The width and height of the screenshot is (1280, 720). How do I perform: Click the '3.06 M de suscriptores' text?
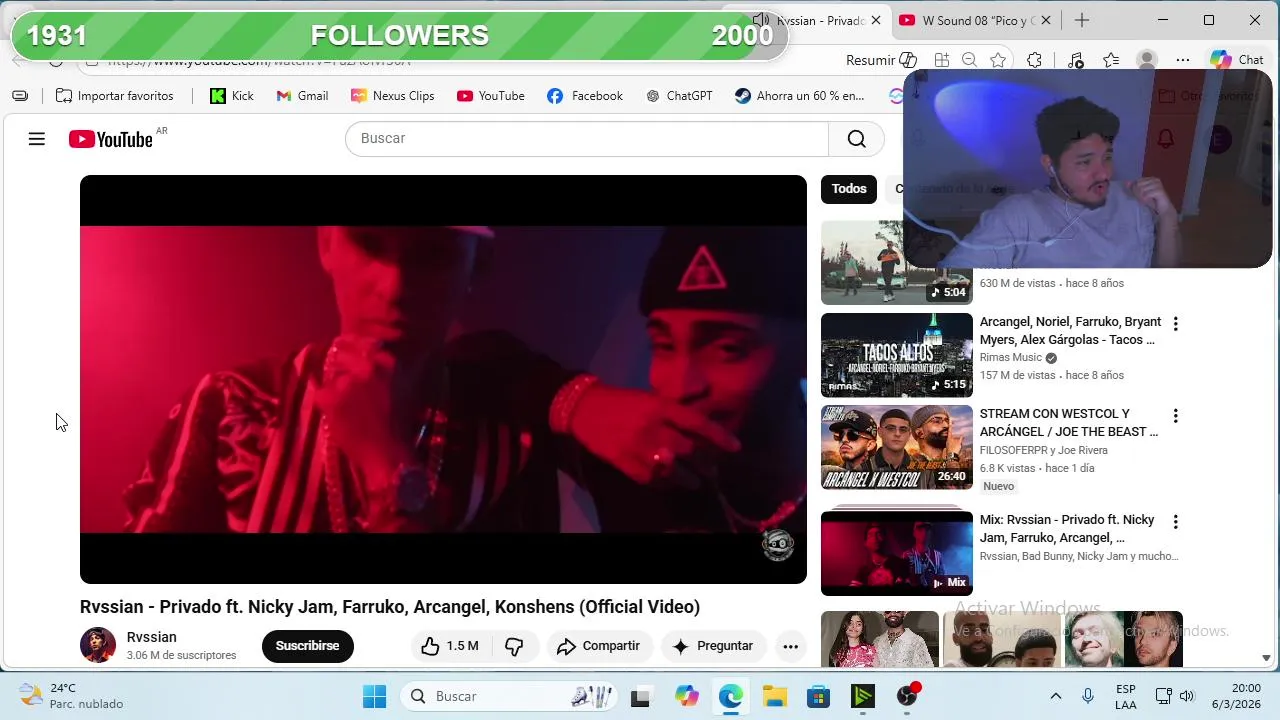pyautogui.click(x=181, y=656)
